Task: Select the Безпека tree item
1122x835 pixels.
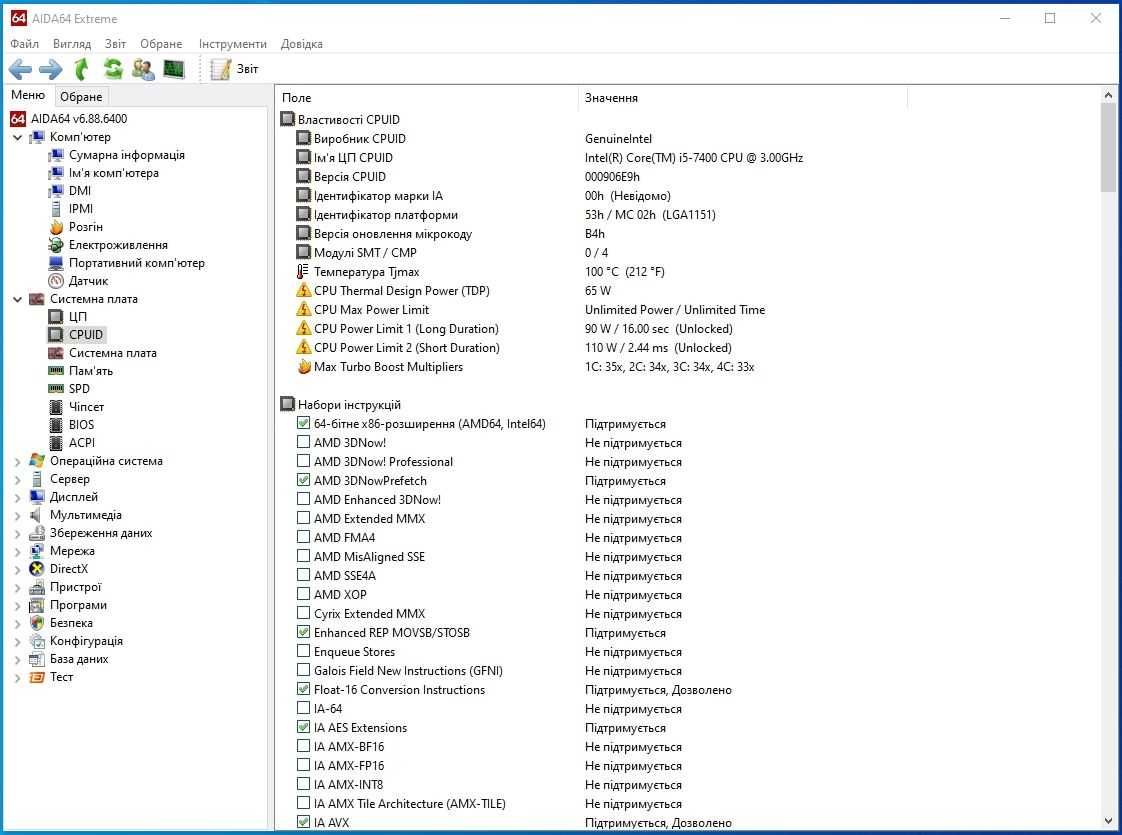Action: click(x=71, y=622)
